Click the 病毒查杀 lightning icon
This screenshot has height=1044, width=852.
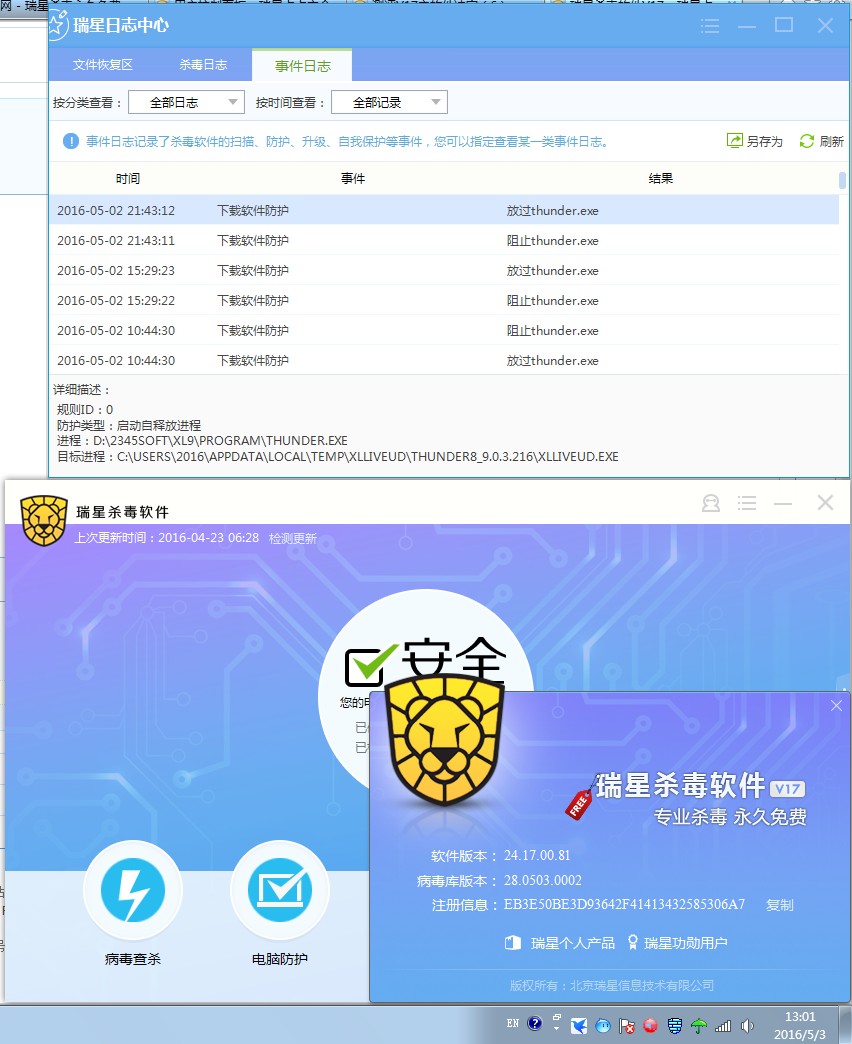click(132, 890)
